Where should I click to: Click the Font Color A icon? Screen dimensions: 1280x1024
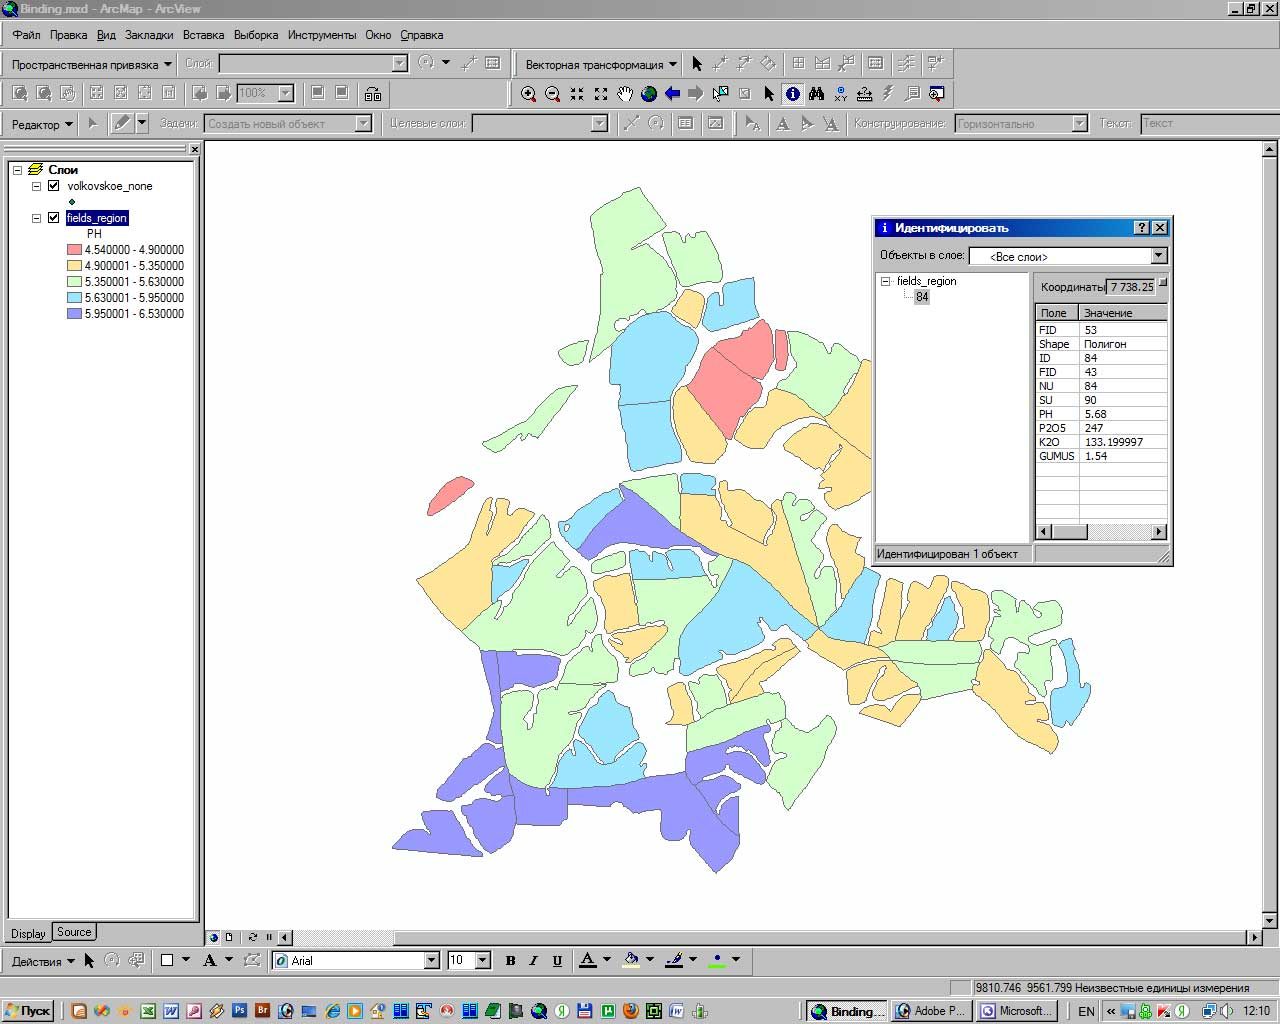pos(588,961)
